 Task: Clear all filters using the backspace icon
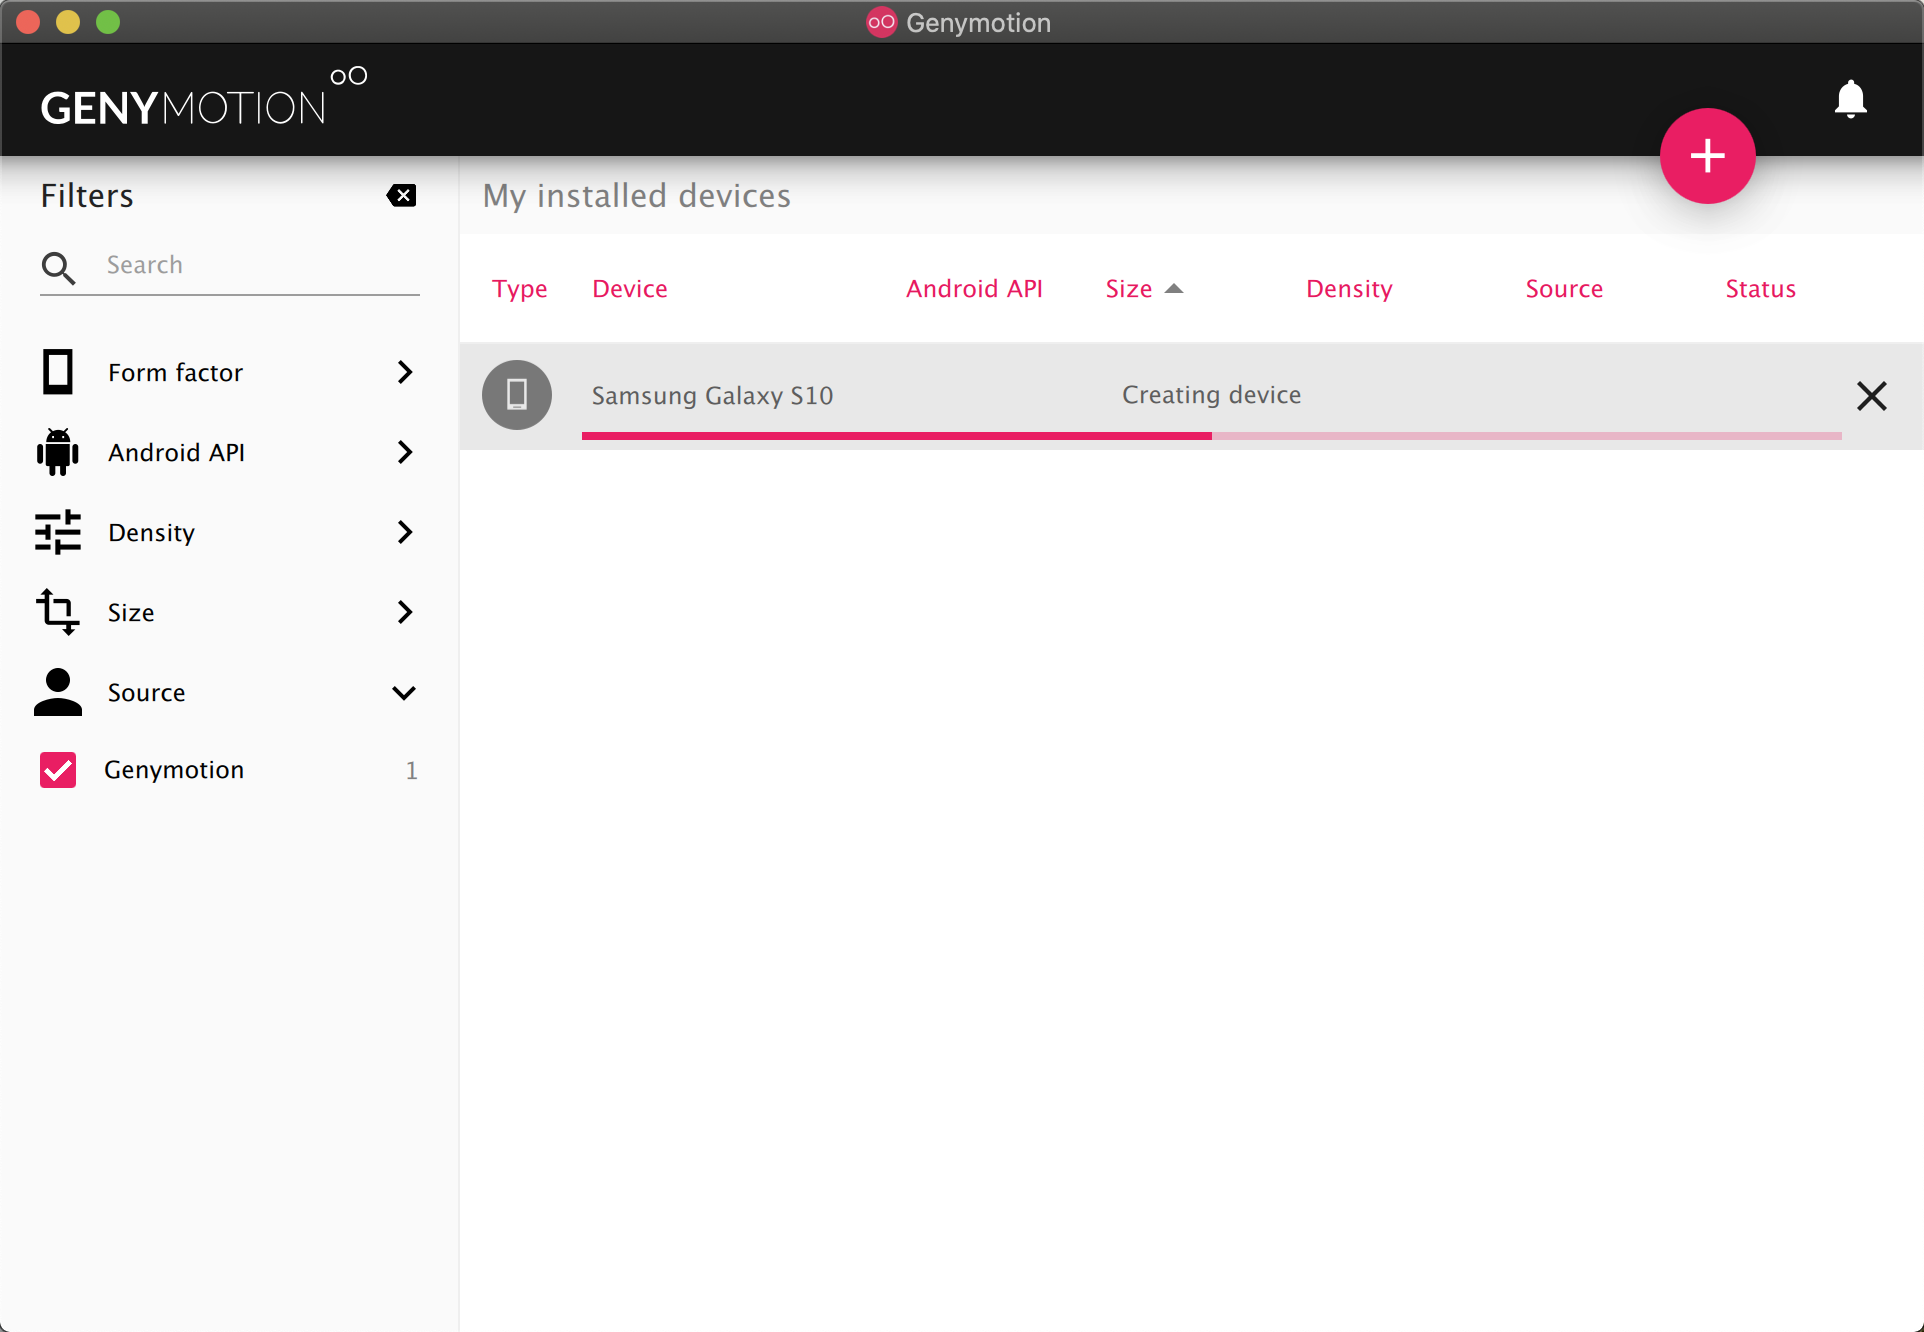402,195
